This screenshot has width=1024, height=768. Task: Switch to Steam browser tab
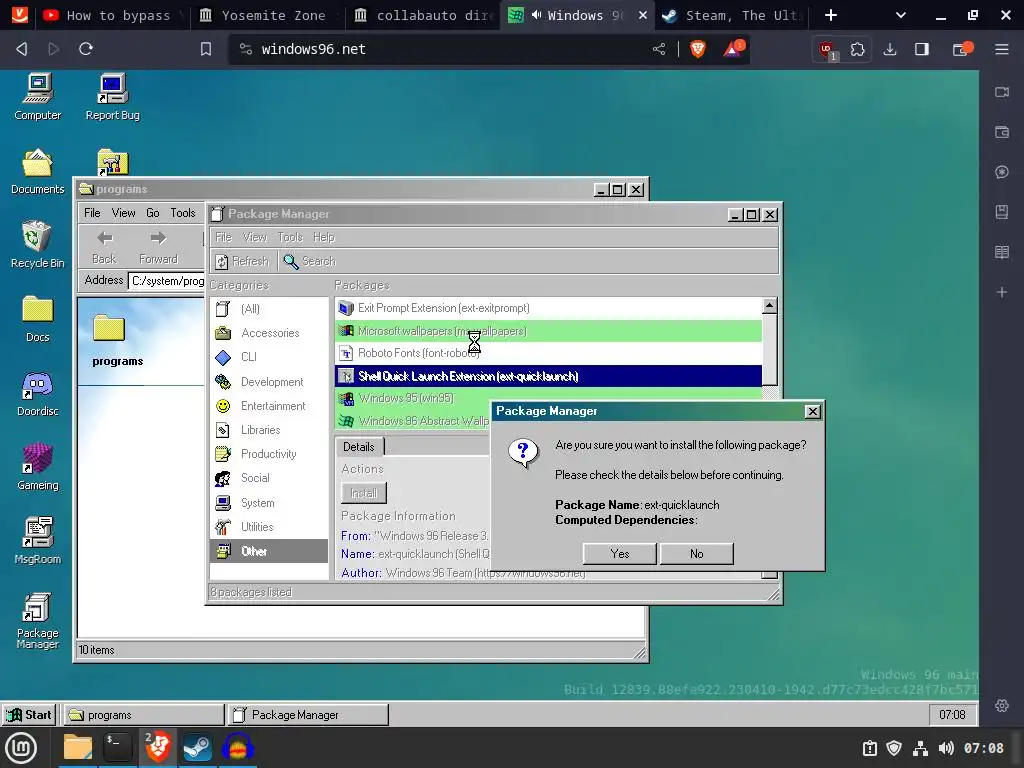click(731, 15)
